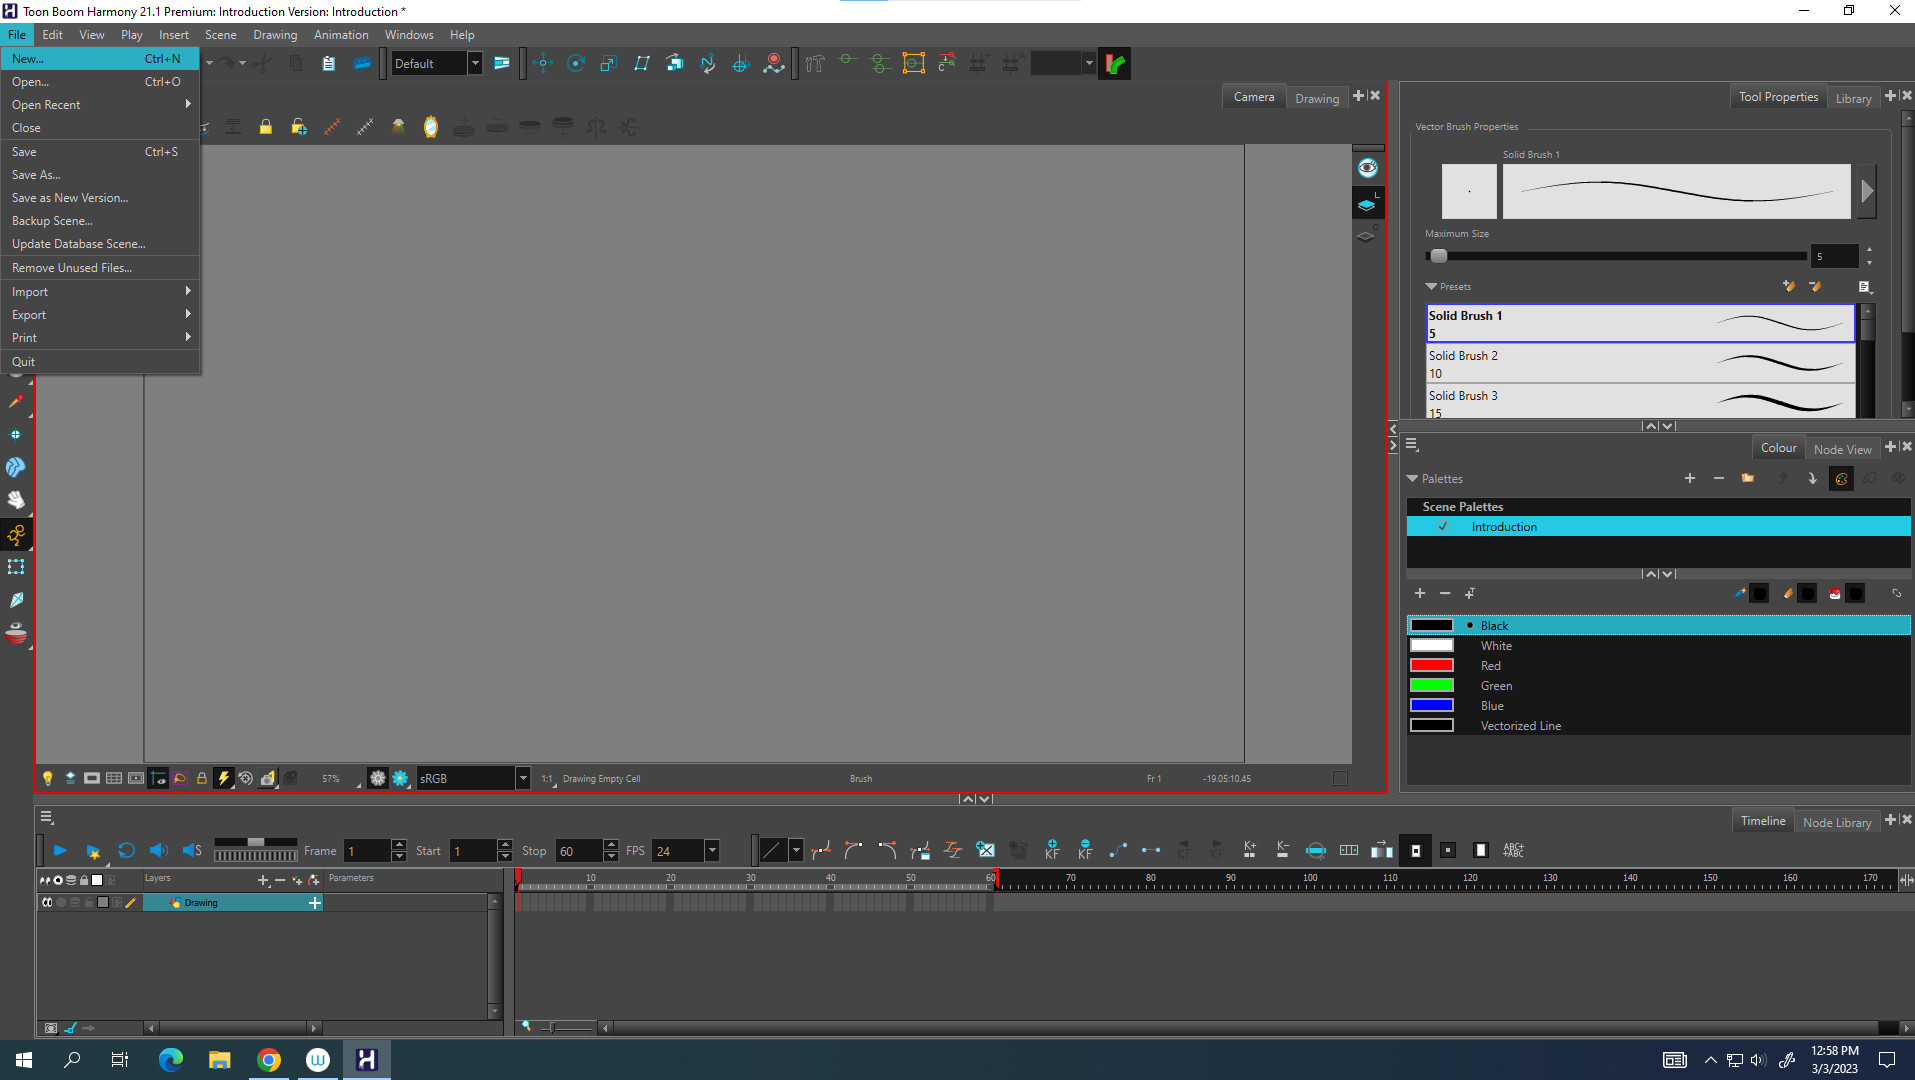
Task: Open the Default workspace dropdown
Action: point(475,63)
